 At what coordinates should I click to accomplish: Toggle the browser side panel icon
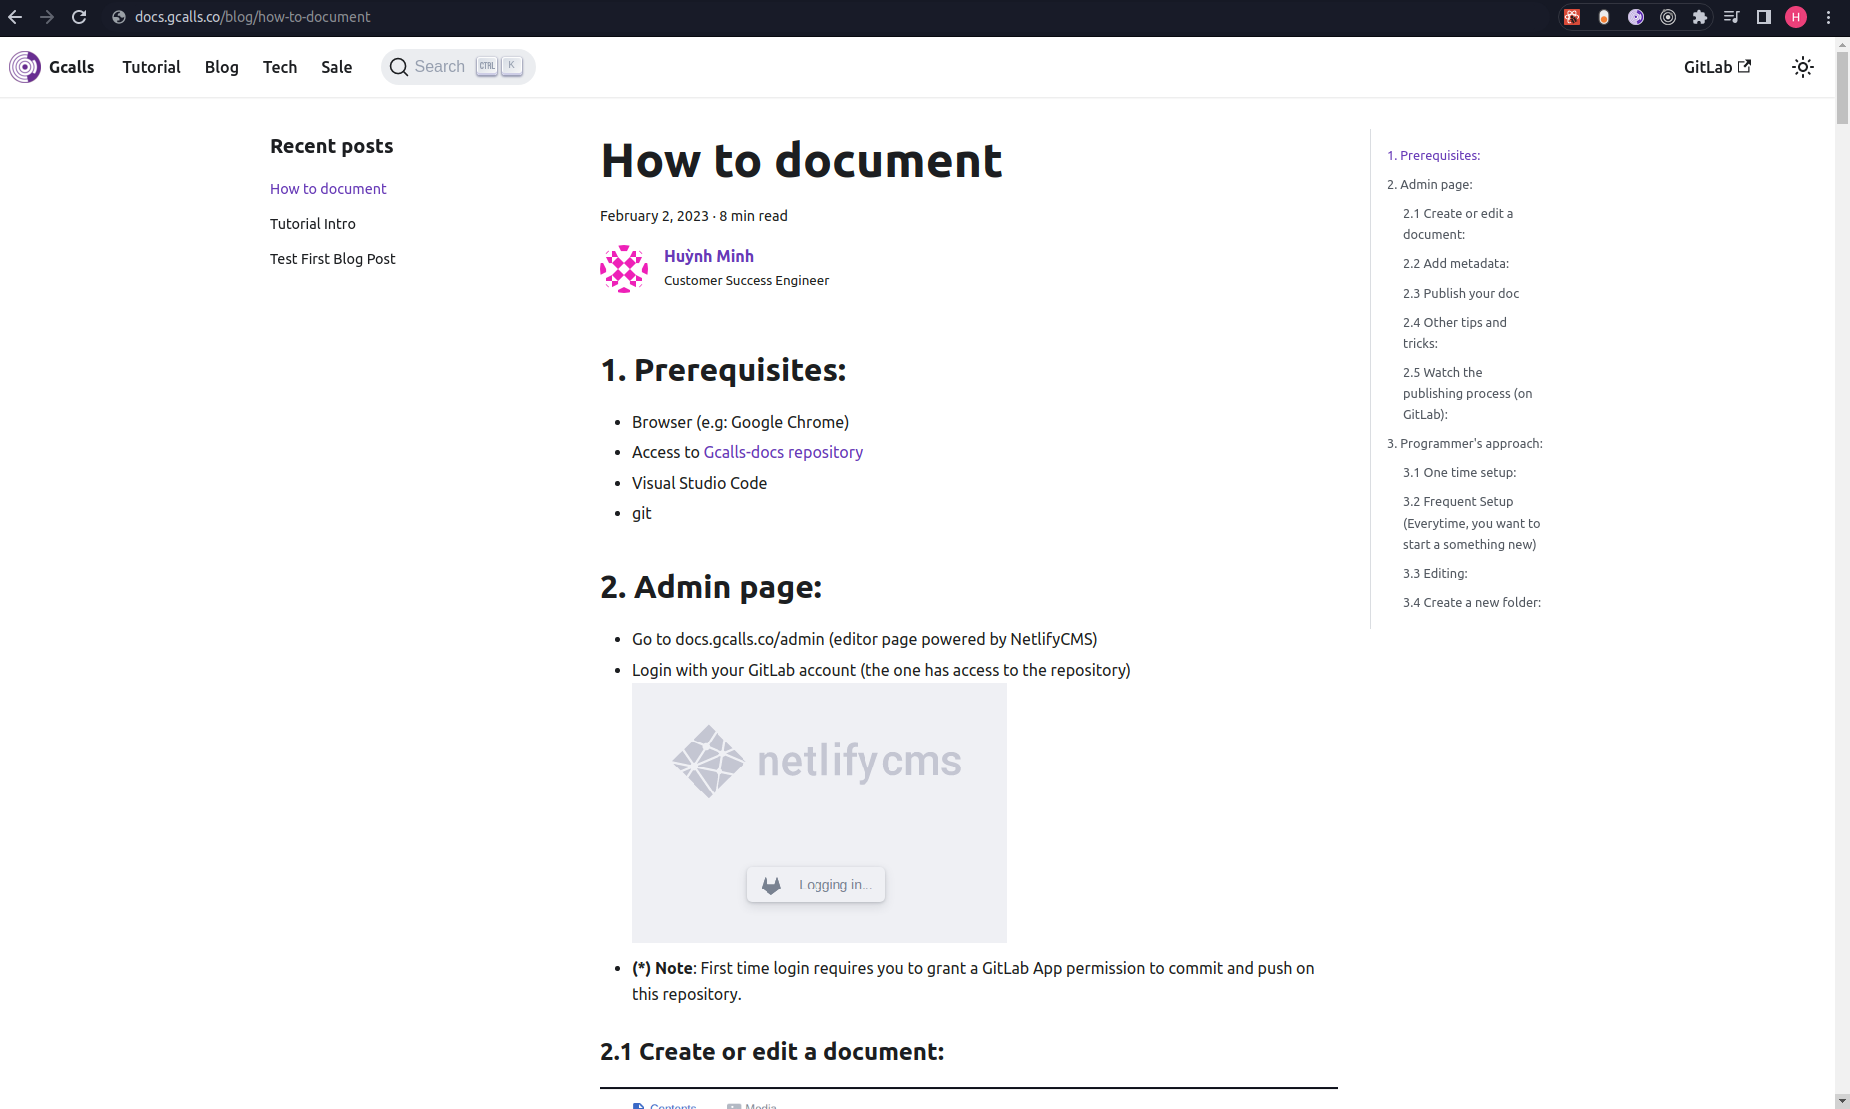pos(1764,17)
